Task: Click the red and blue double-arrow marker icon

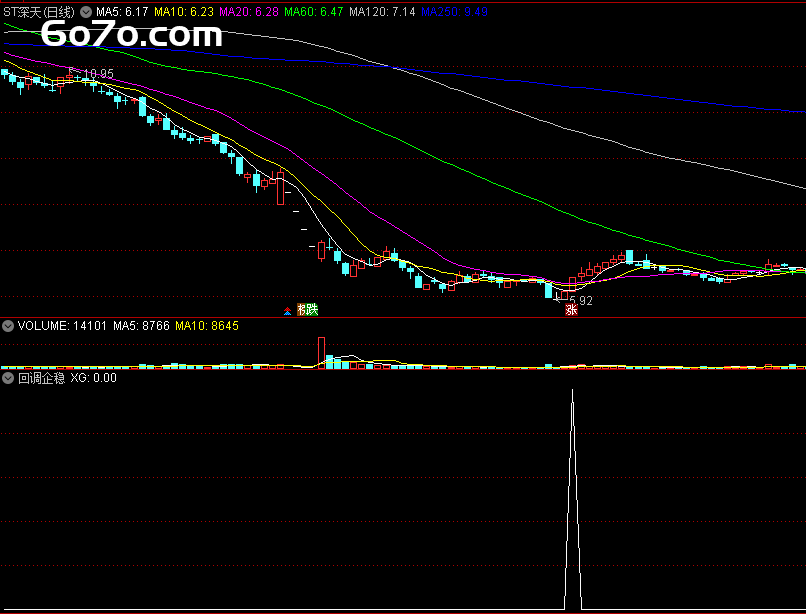Action: pyautogui.click(x=287, y=311)
